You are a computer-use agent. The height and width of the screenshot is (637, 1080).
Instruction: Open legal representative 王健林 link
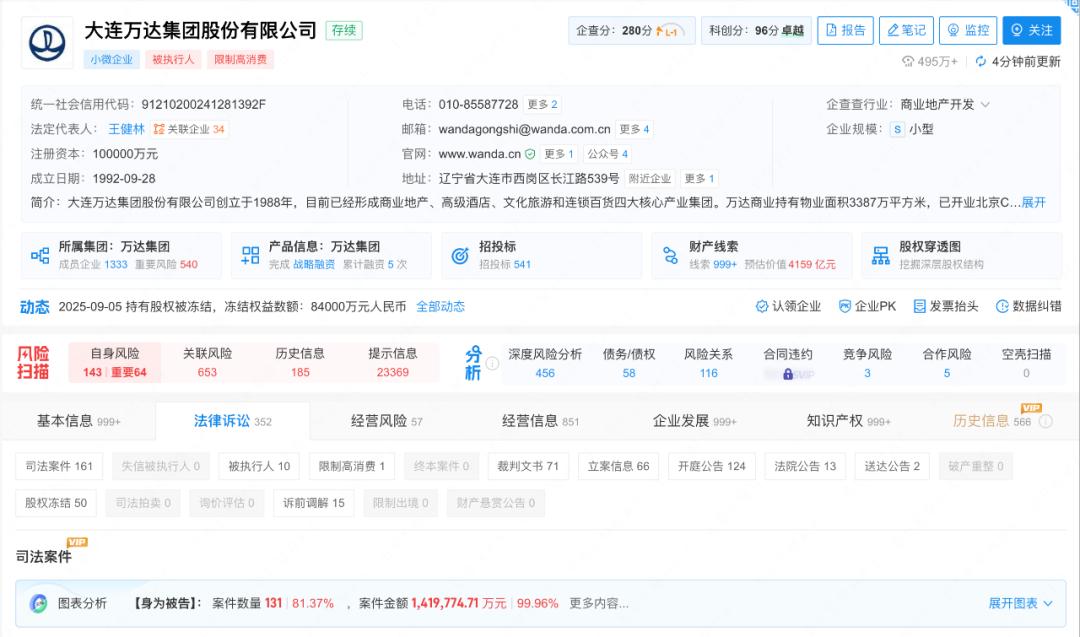[127, 129]
